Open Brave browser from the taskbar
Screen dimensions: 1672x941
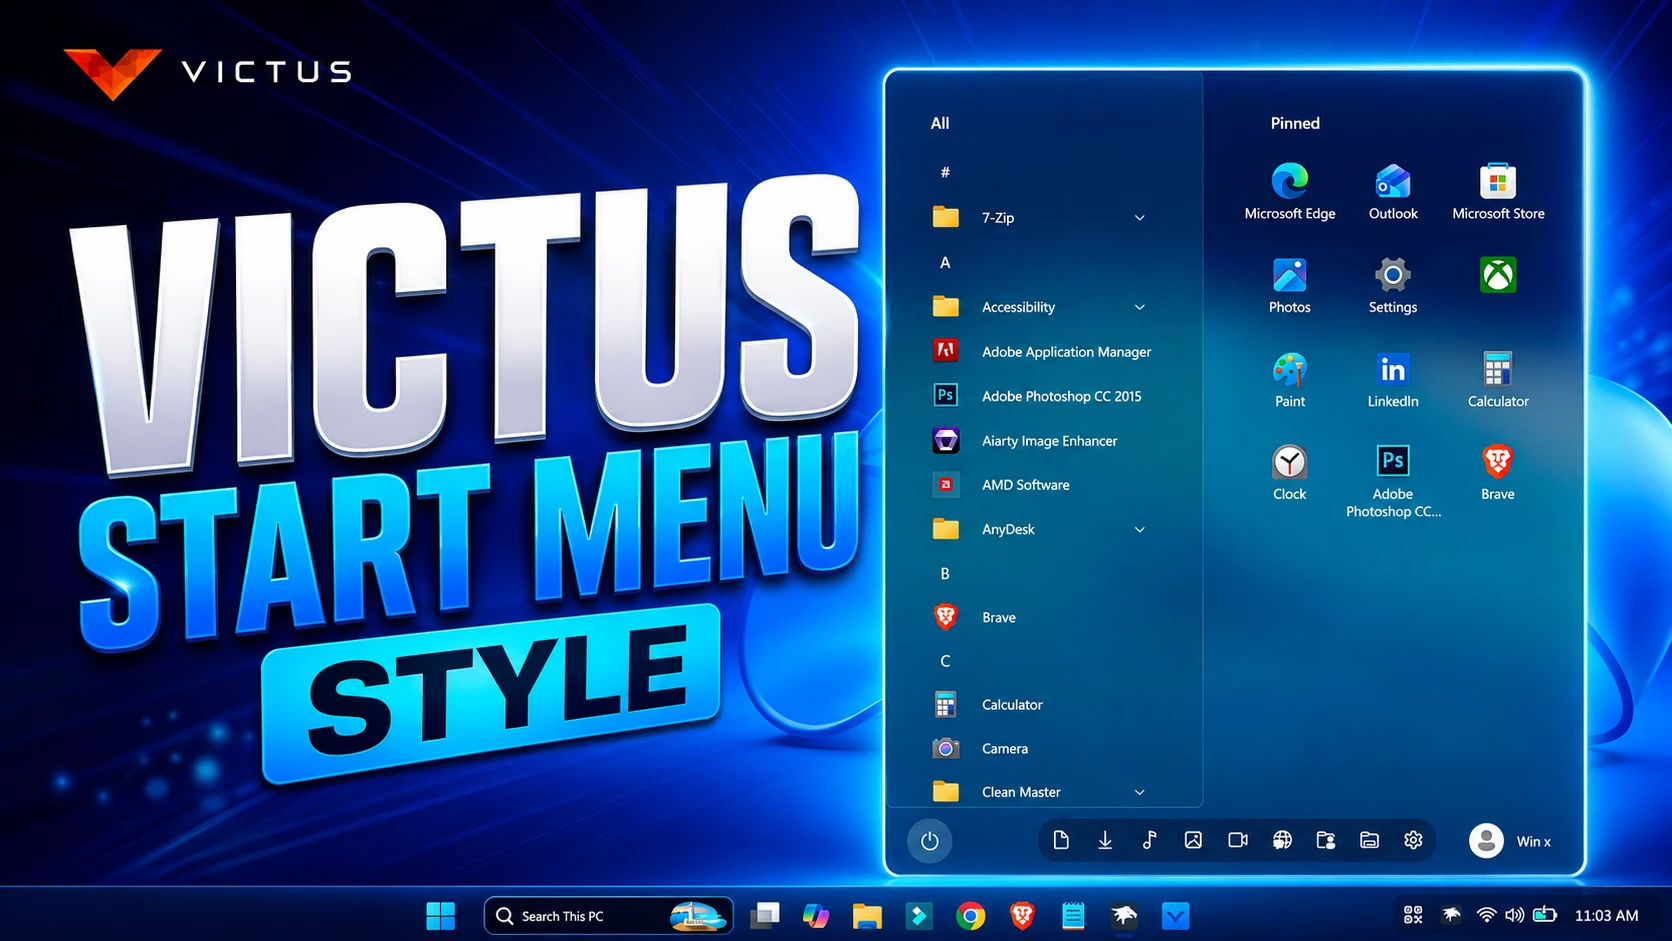1022,915
